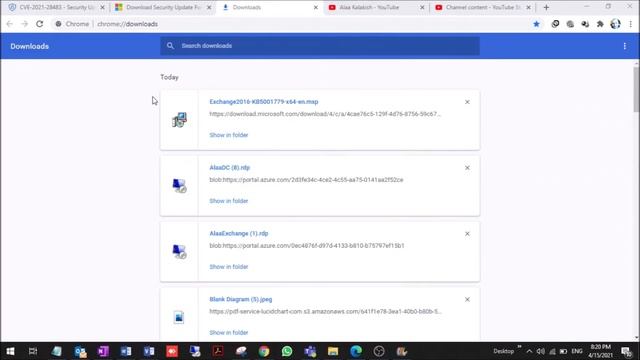The image size is (640, 360).
Task: Launch Word from the taskbar
Action: pos(126,351)
